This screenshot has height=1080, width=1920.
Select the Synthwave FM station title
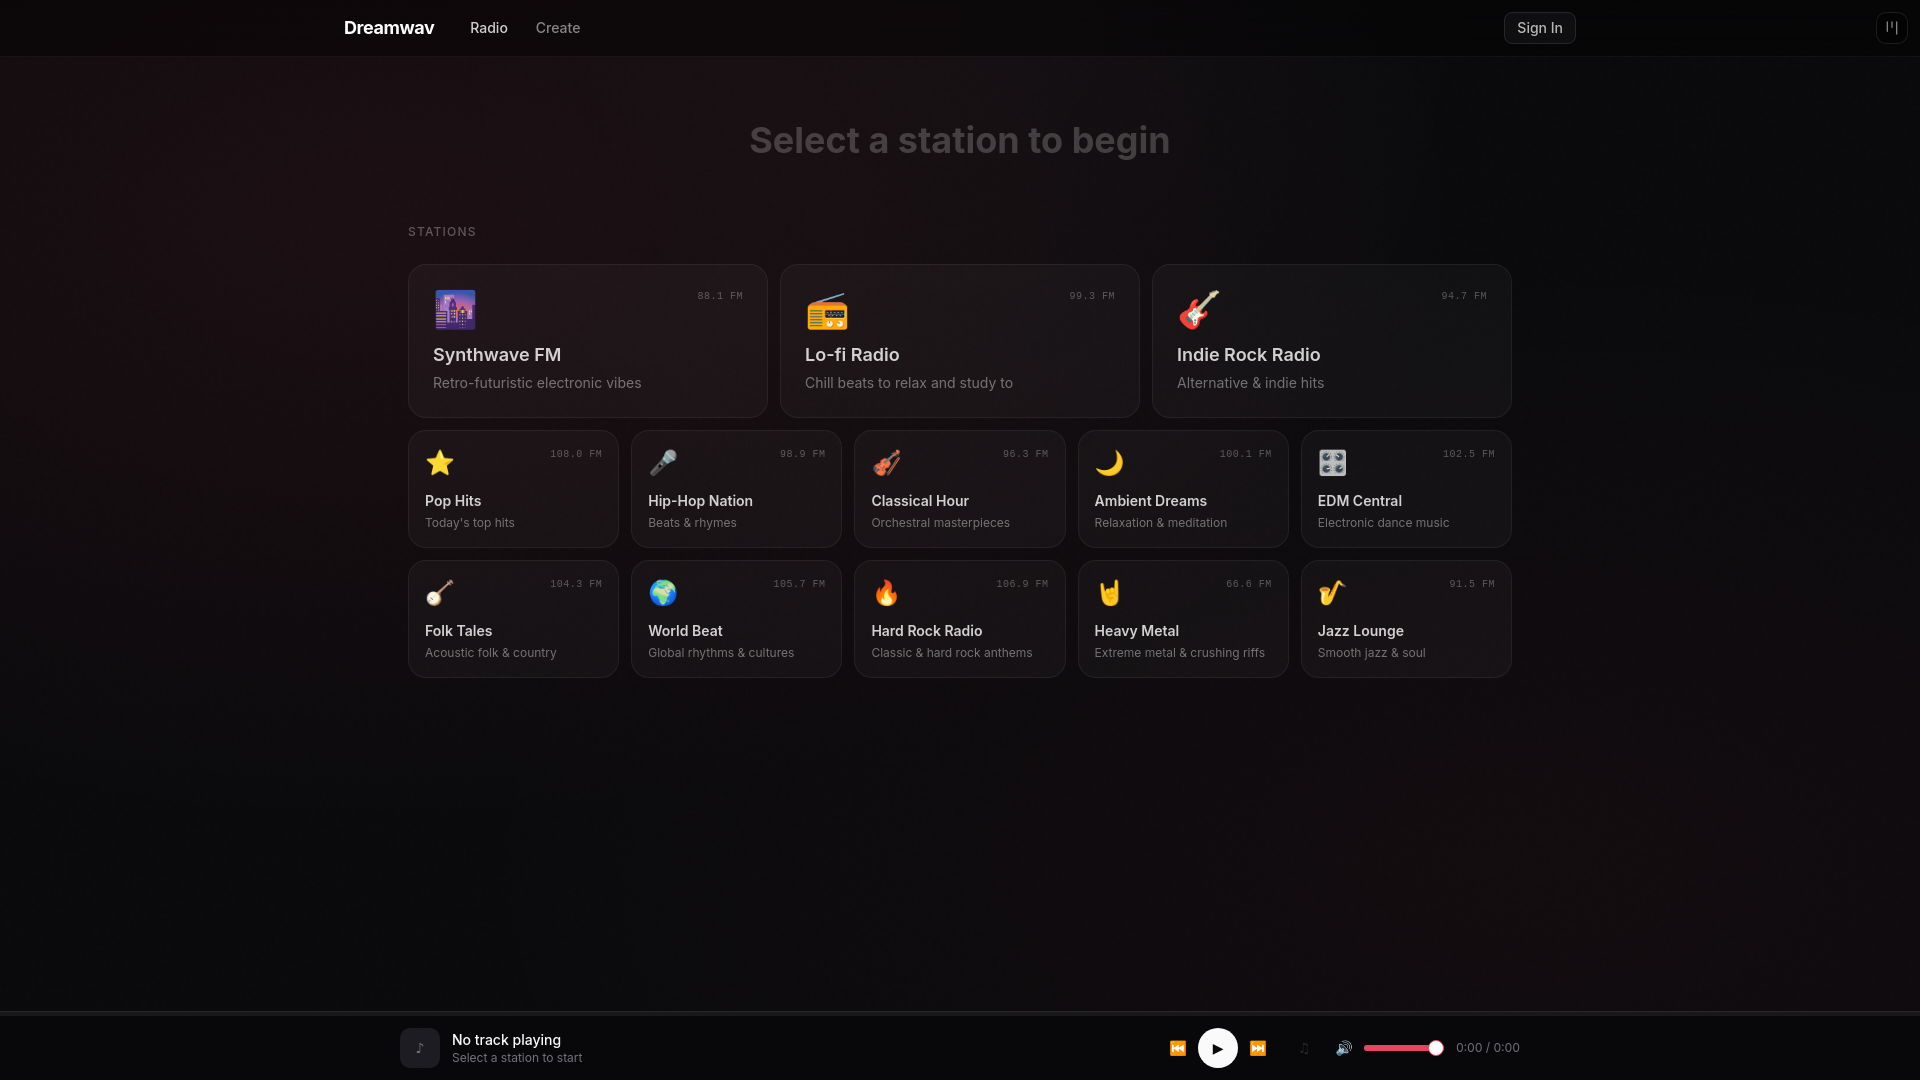tap(497, 355)
